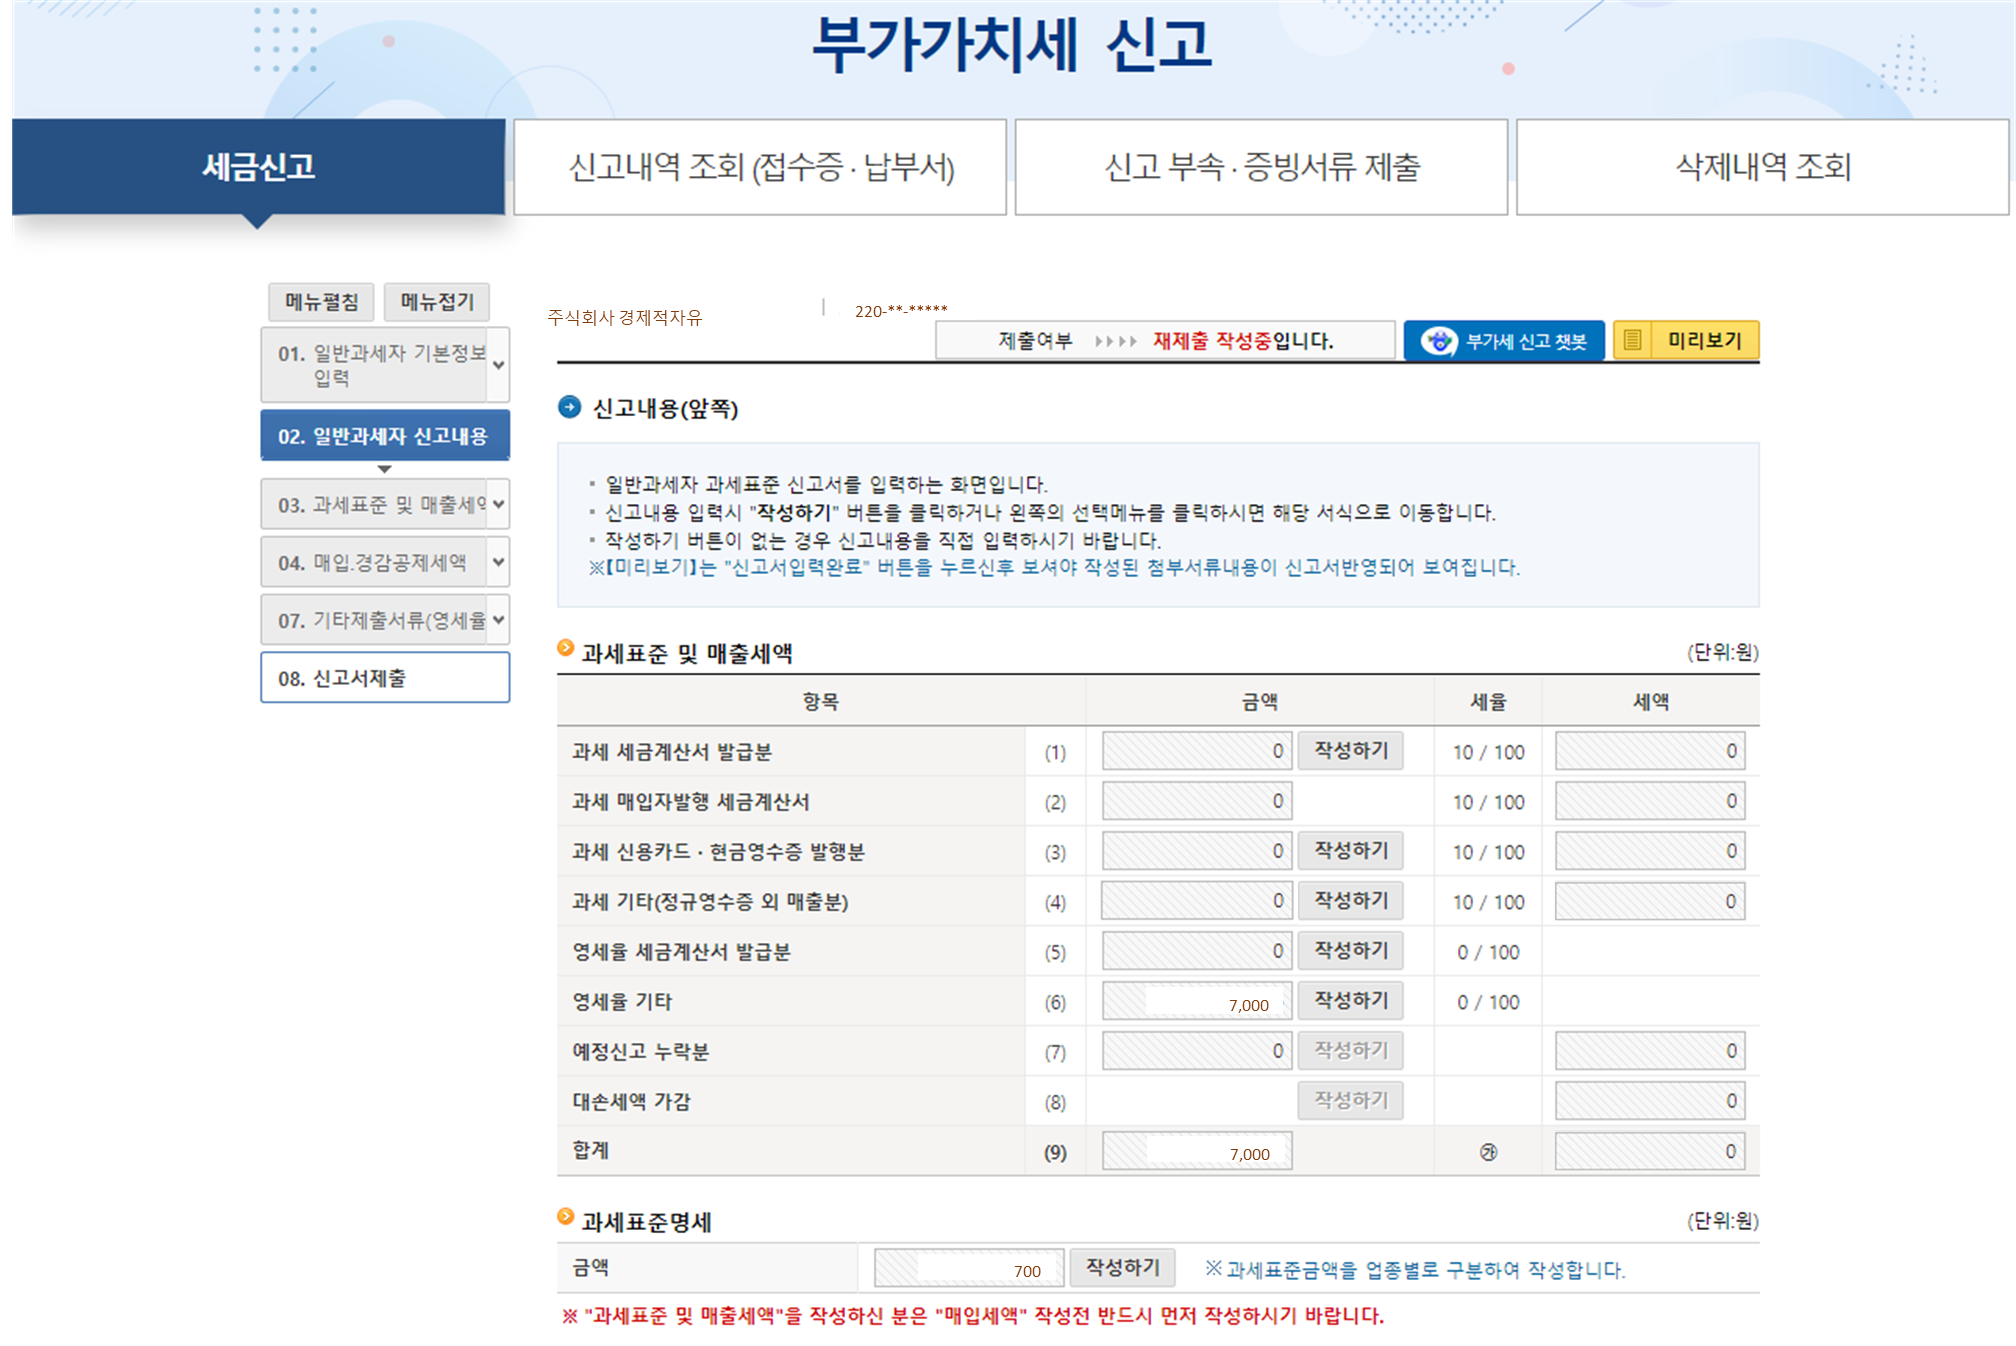2016x1346 pixels.
Task: Expand the 01. 일반과세자 기본정보 입력 menu
Action: tap(498, 365)
